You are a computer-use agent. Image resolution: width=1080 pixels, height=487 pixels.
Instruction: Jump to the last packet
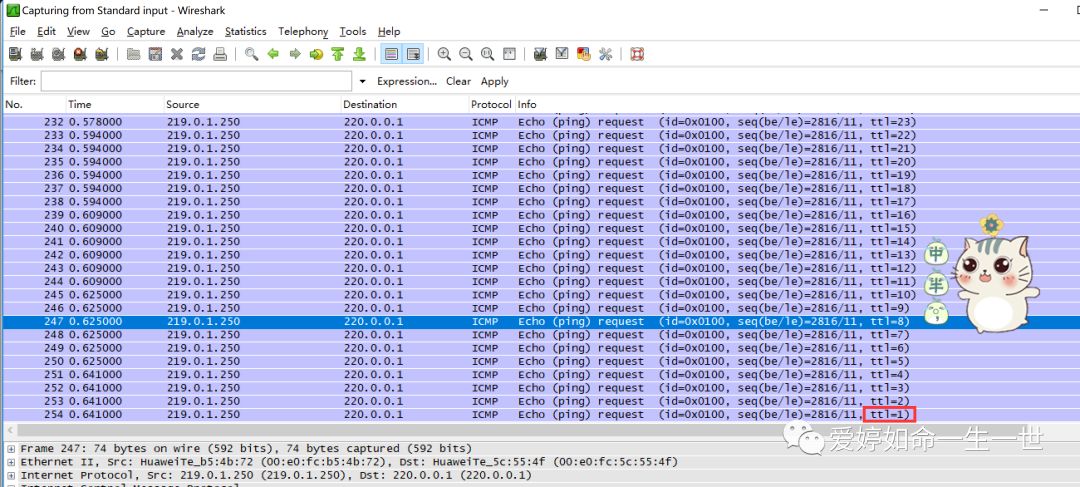point(359,54)
